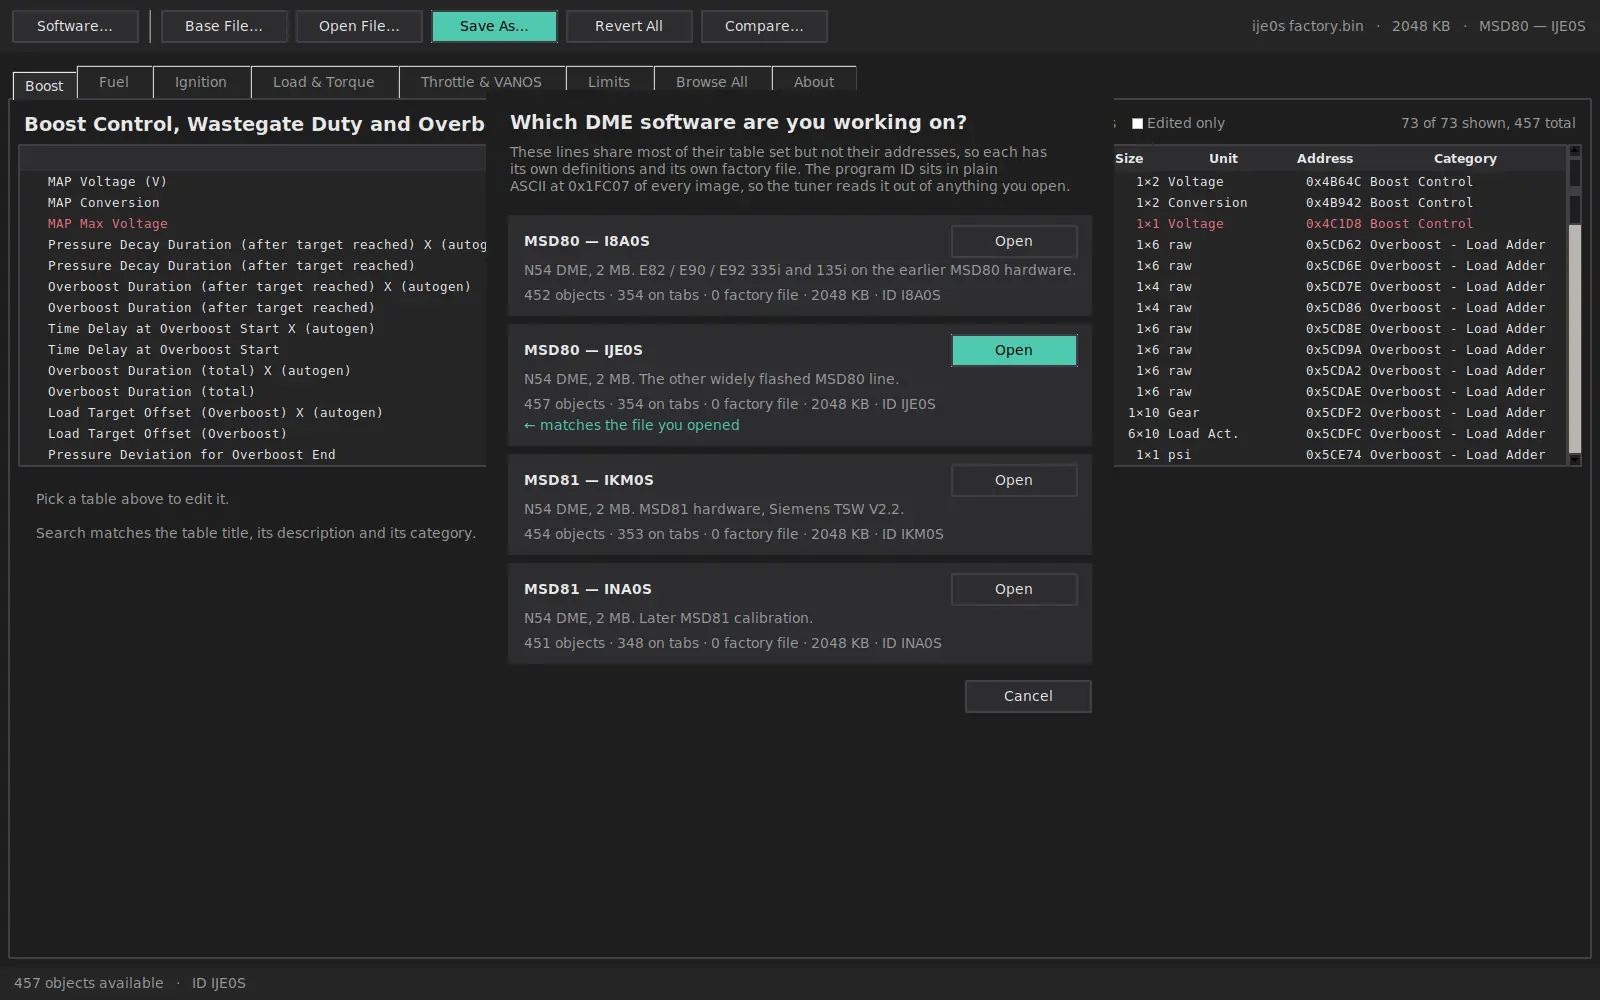Open MSD80 — IJE0S software definition

click(1013, 350)
